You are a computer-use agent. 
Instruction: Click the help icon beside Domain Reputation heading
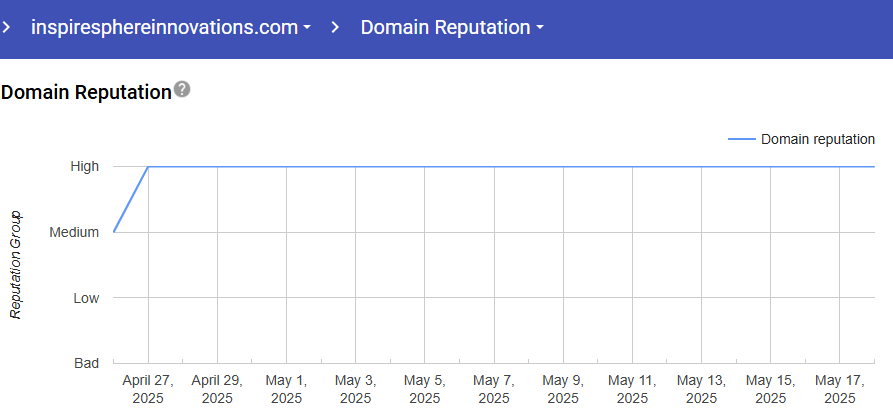pyautogui.click(x=181, y=90)
